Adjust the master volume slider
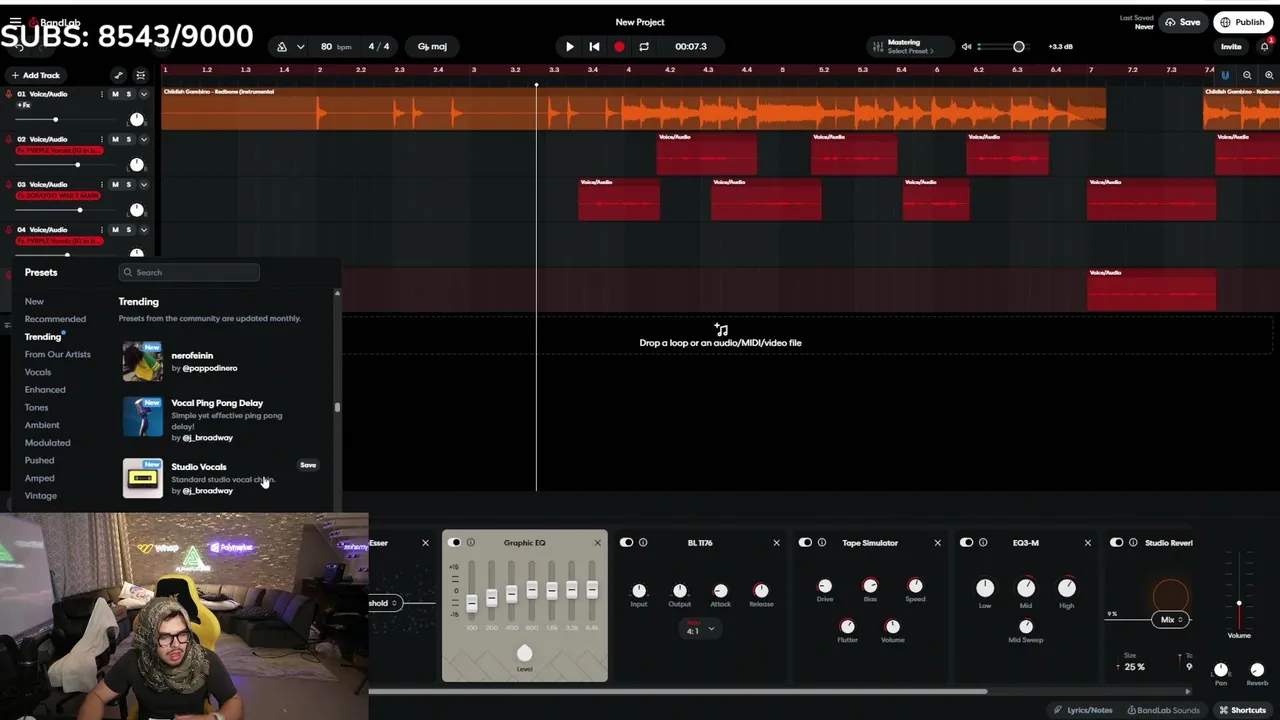Screen dimensions: 1280x720 tap(1004, 46)
